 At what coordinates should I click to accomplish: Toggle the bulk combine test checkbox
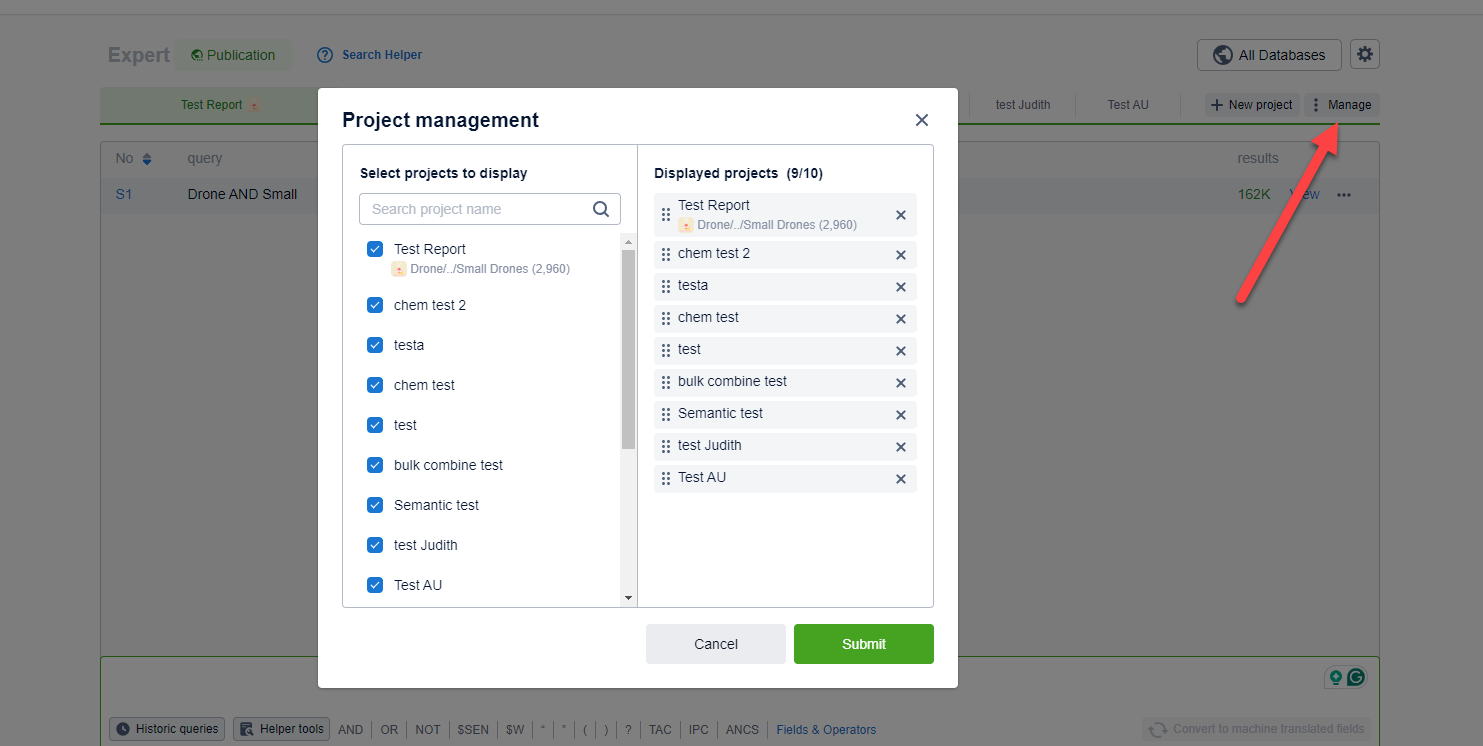(375, 465)
